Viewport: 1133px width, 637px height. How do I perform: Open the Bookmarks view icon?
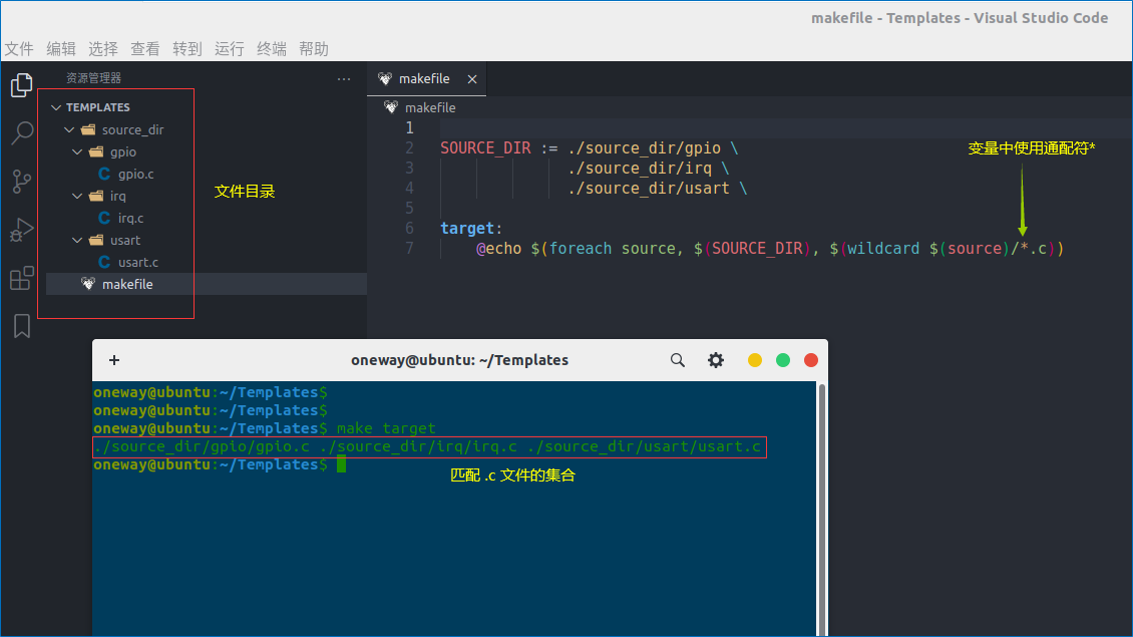[x=22, y=326]
